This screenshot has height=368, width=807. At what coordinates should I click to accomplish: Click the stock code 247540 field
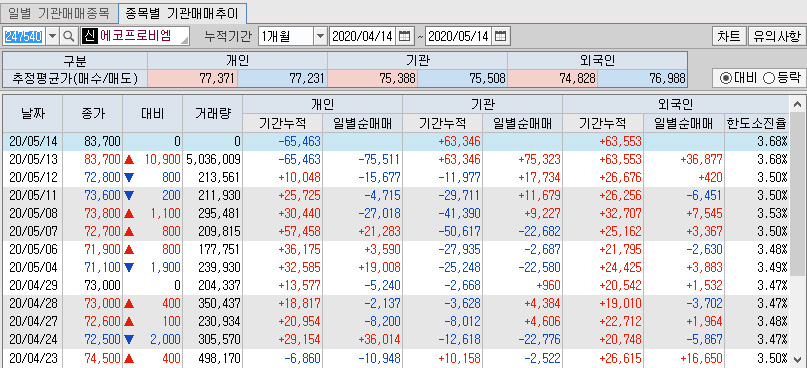tap(24, 36)
